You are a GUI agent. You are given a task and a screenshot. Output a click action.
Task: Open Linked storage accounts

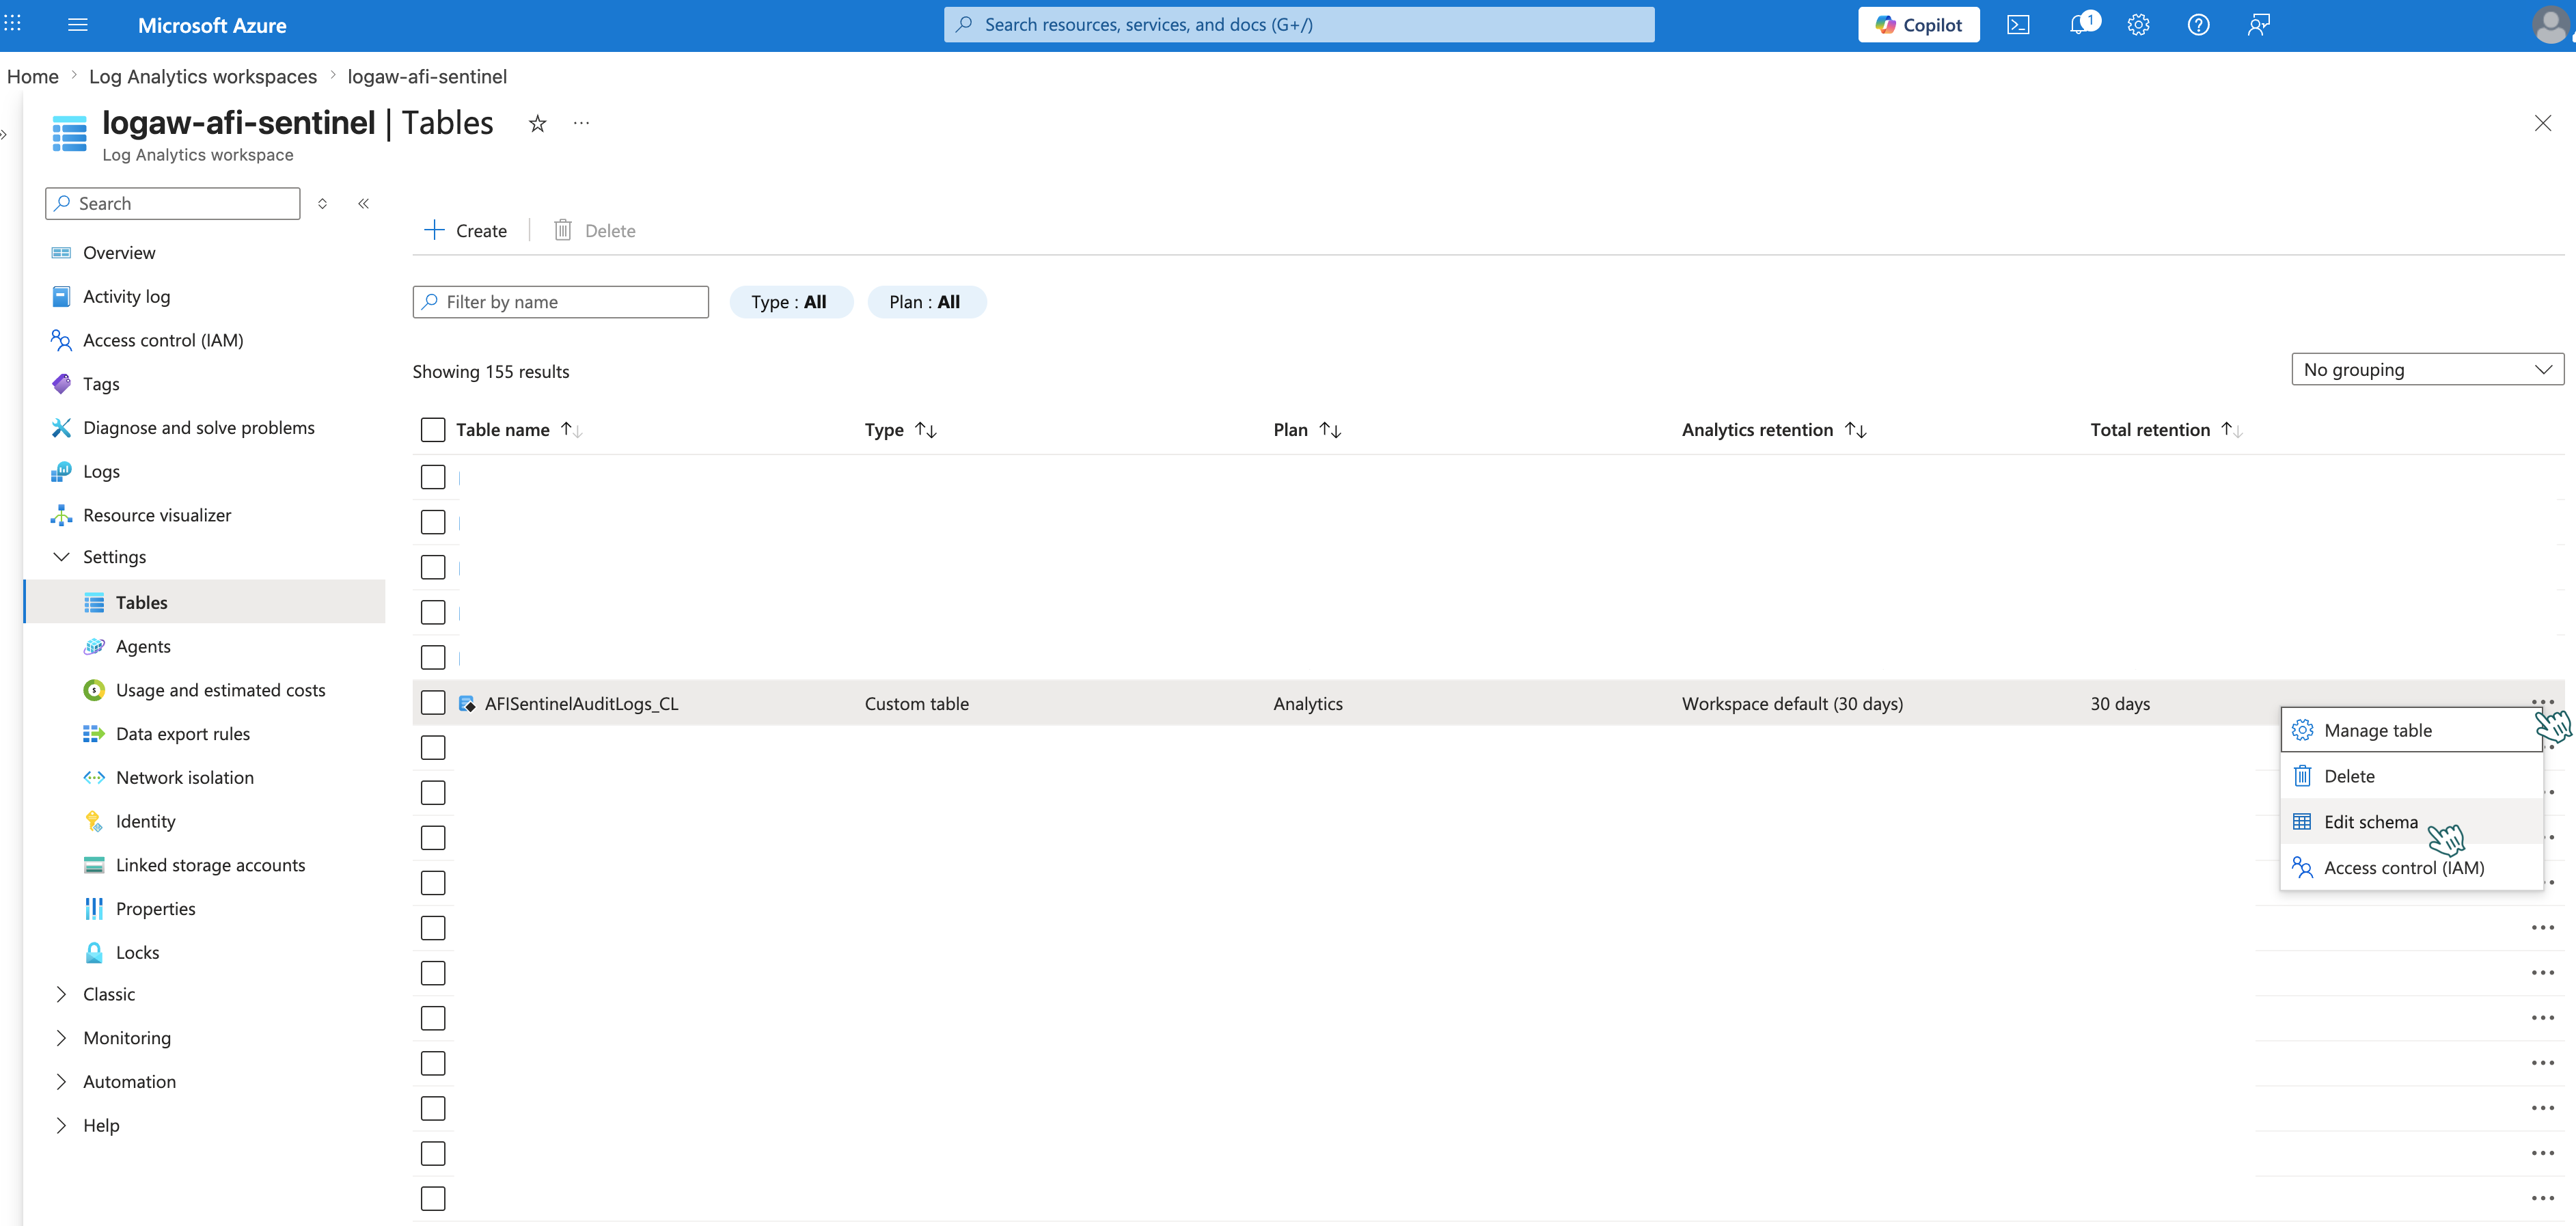click(210, 865)
